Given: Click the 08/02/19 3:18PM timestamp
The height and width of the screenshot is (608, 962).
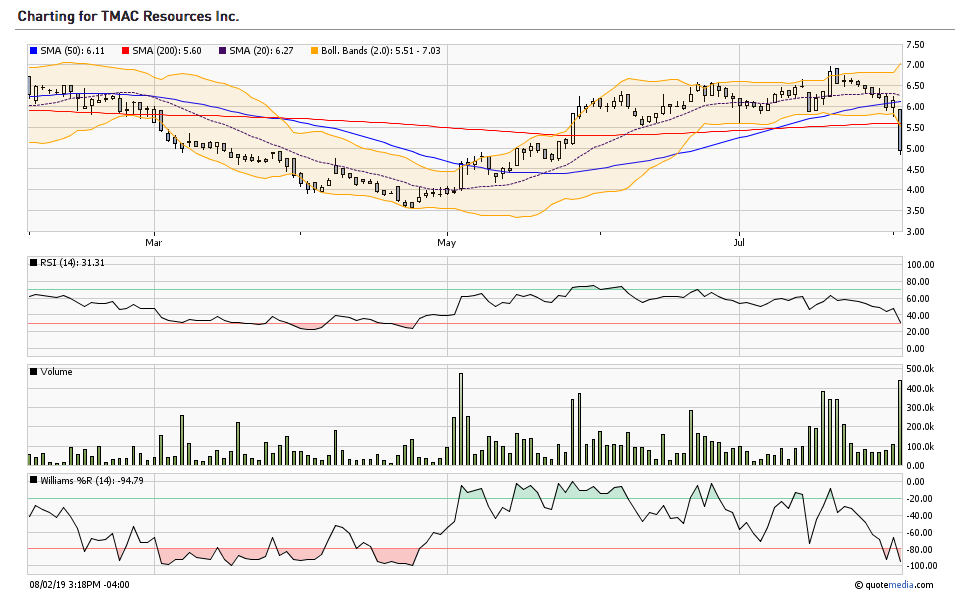Looking at the screenshot, I should pos(79,585).
